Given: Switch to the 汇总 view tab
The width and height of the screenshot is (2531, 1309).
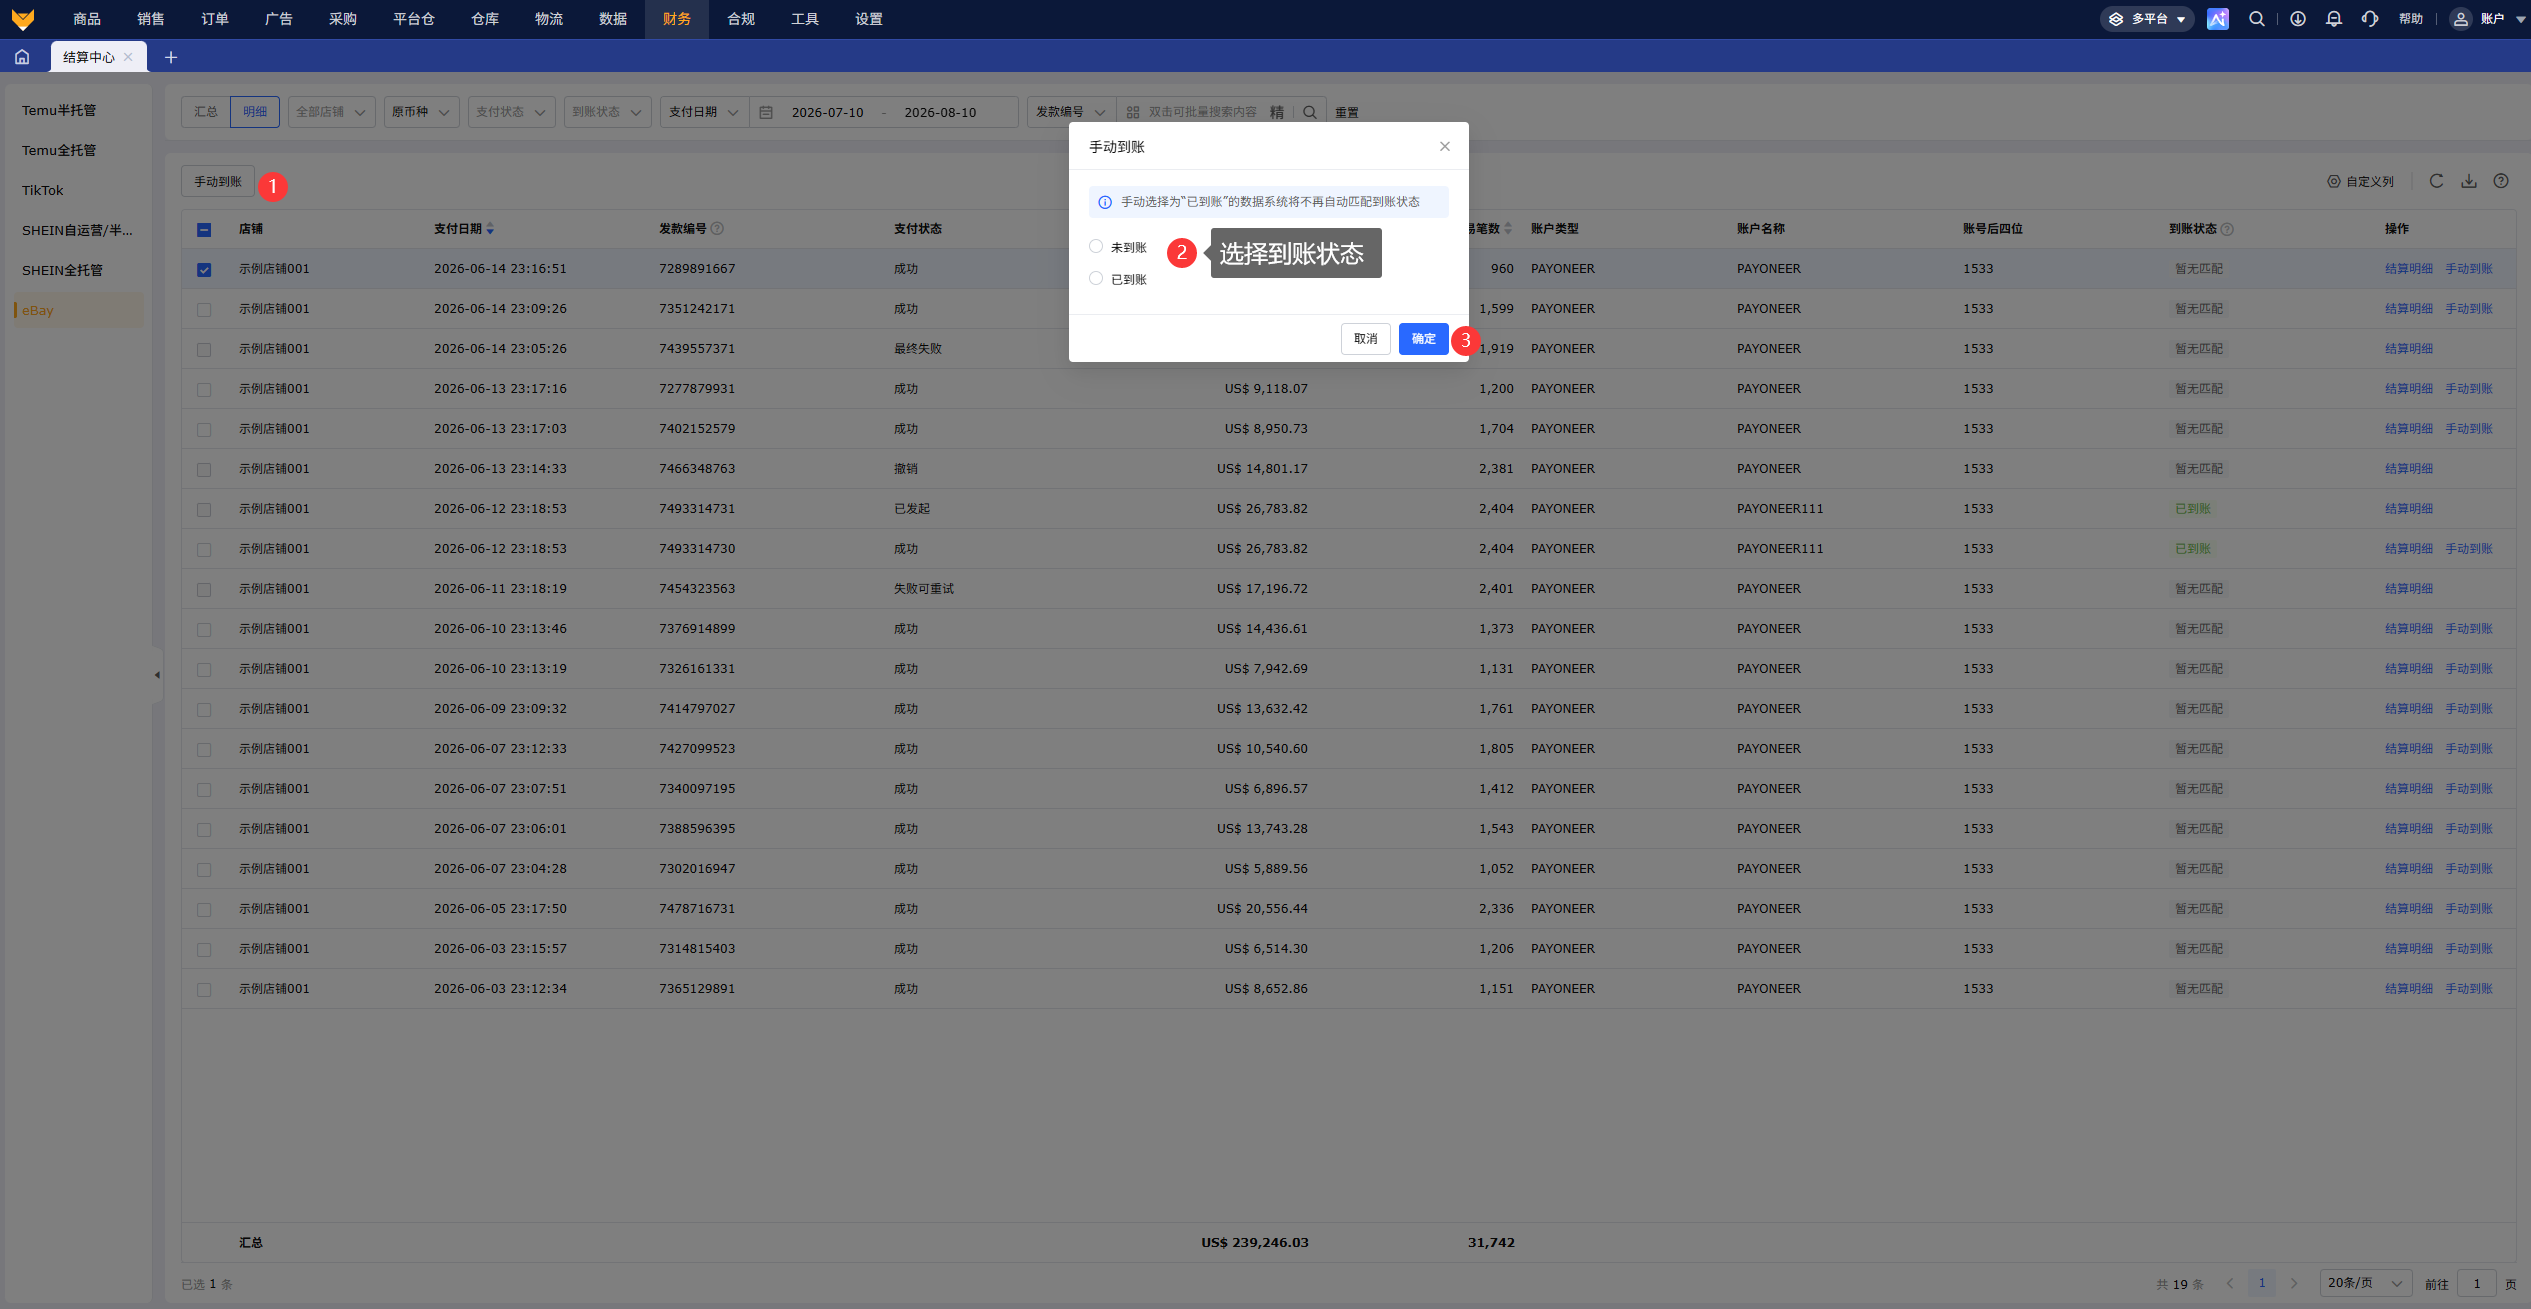Looking at the screenshot, I should (x=206, y=112).
